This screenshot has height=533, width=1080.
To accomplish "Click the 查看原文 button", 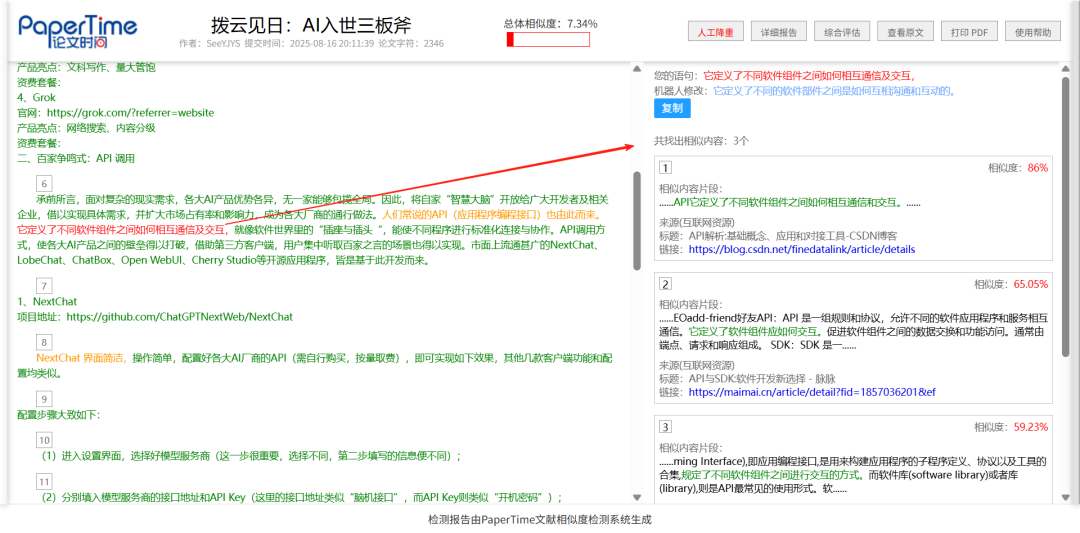I will click(x=906, y=32).
